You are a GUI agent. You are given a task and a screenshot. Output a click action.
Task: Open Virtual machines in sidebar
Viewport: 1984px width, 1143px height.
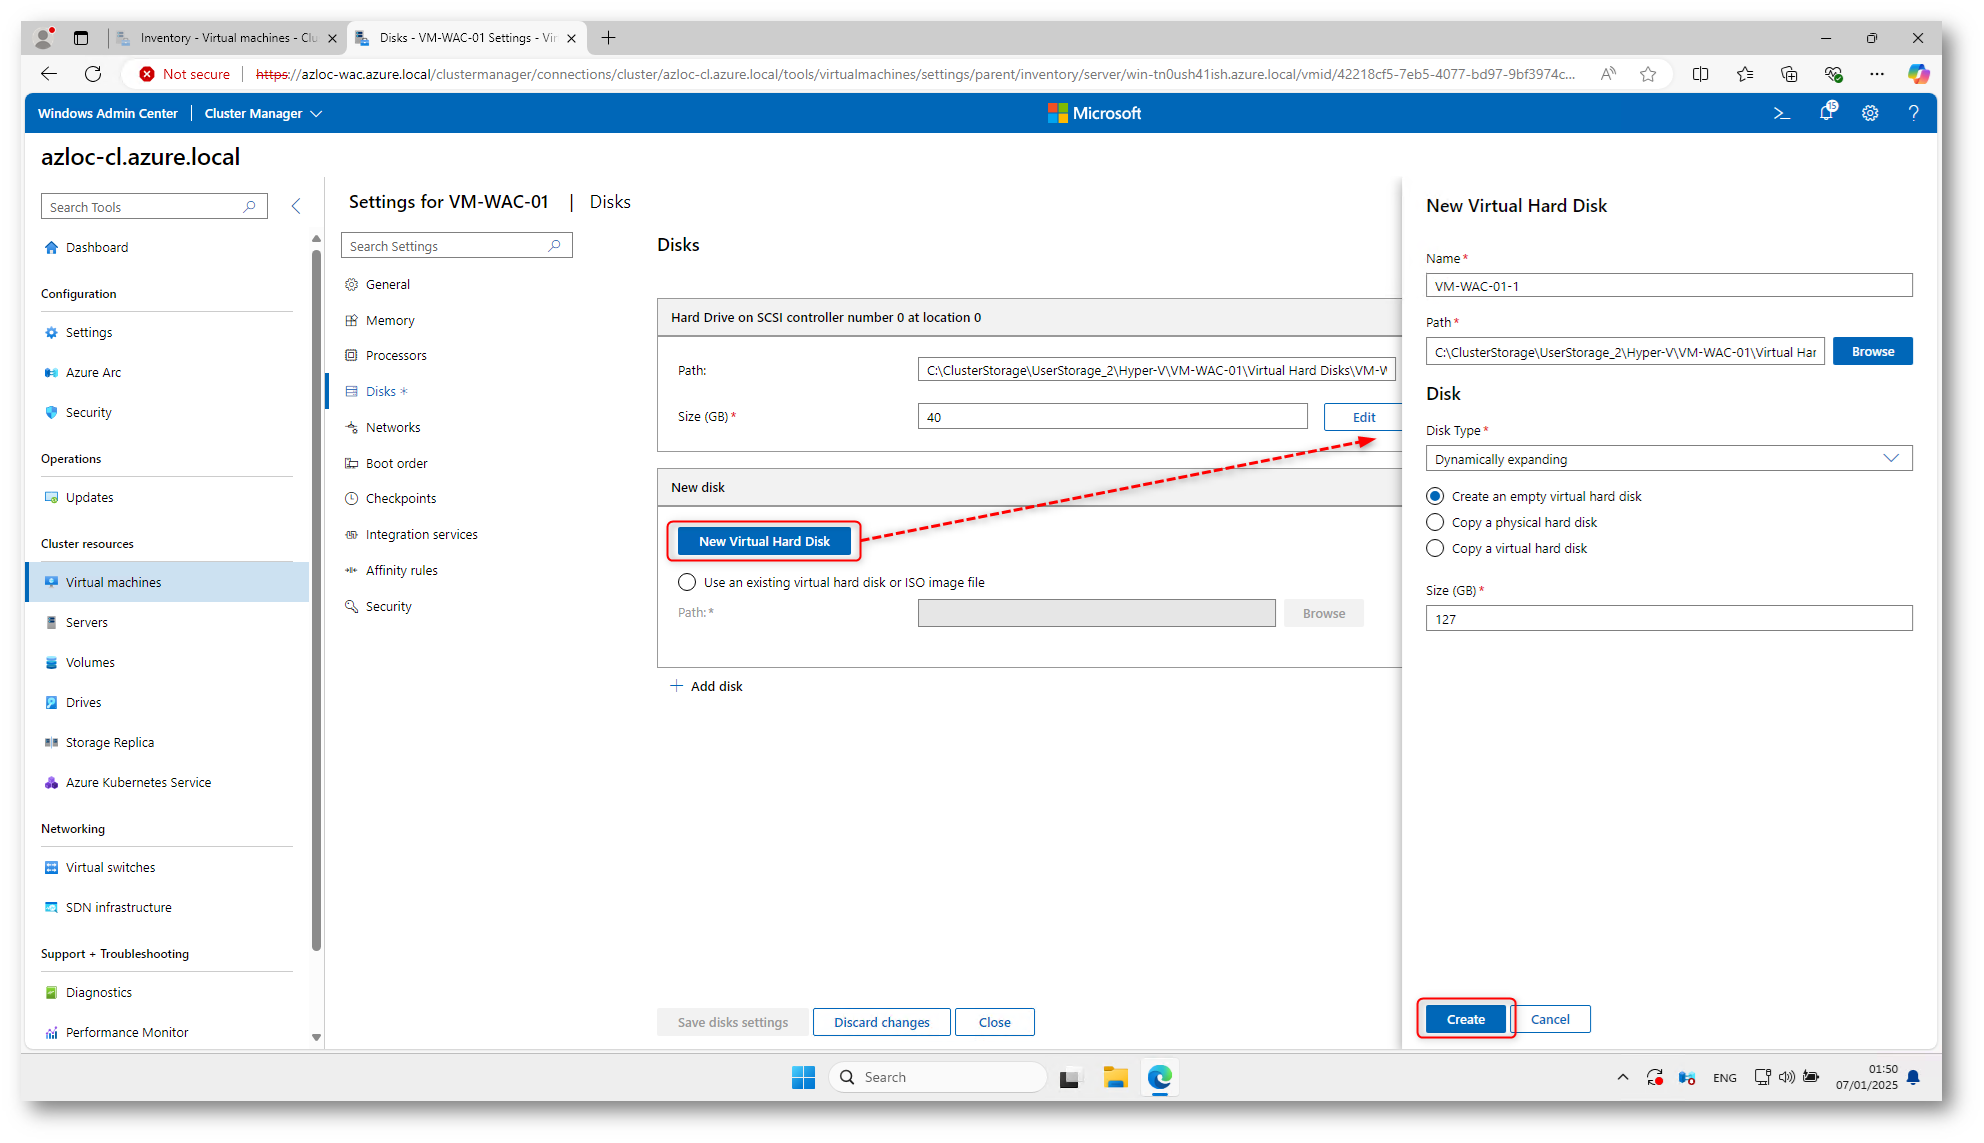(168, 582)
